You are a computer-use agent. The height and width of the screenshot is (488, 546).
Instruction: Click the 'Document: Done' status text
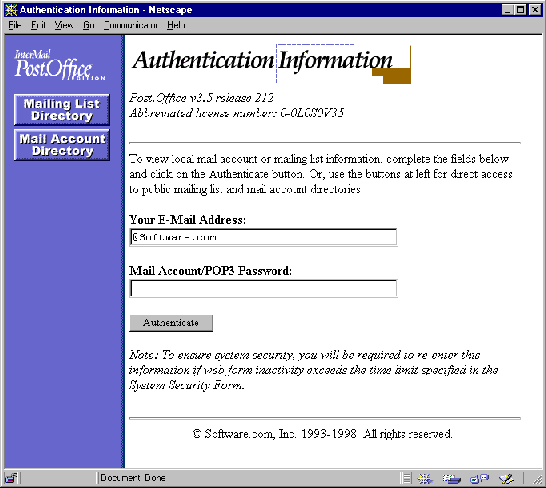tap(133, 478)
